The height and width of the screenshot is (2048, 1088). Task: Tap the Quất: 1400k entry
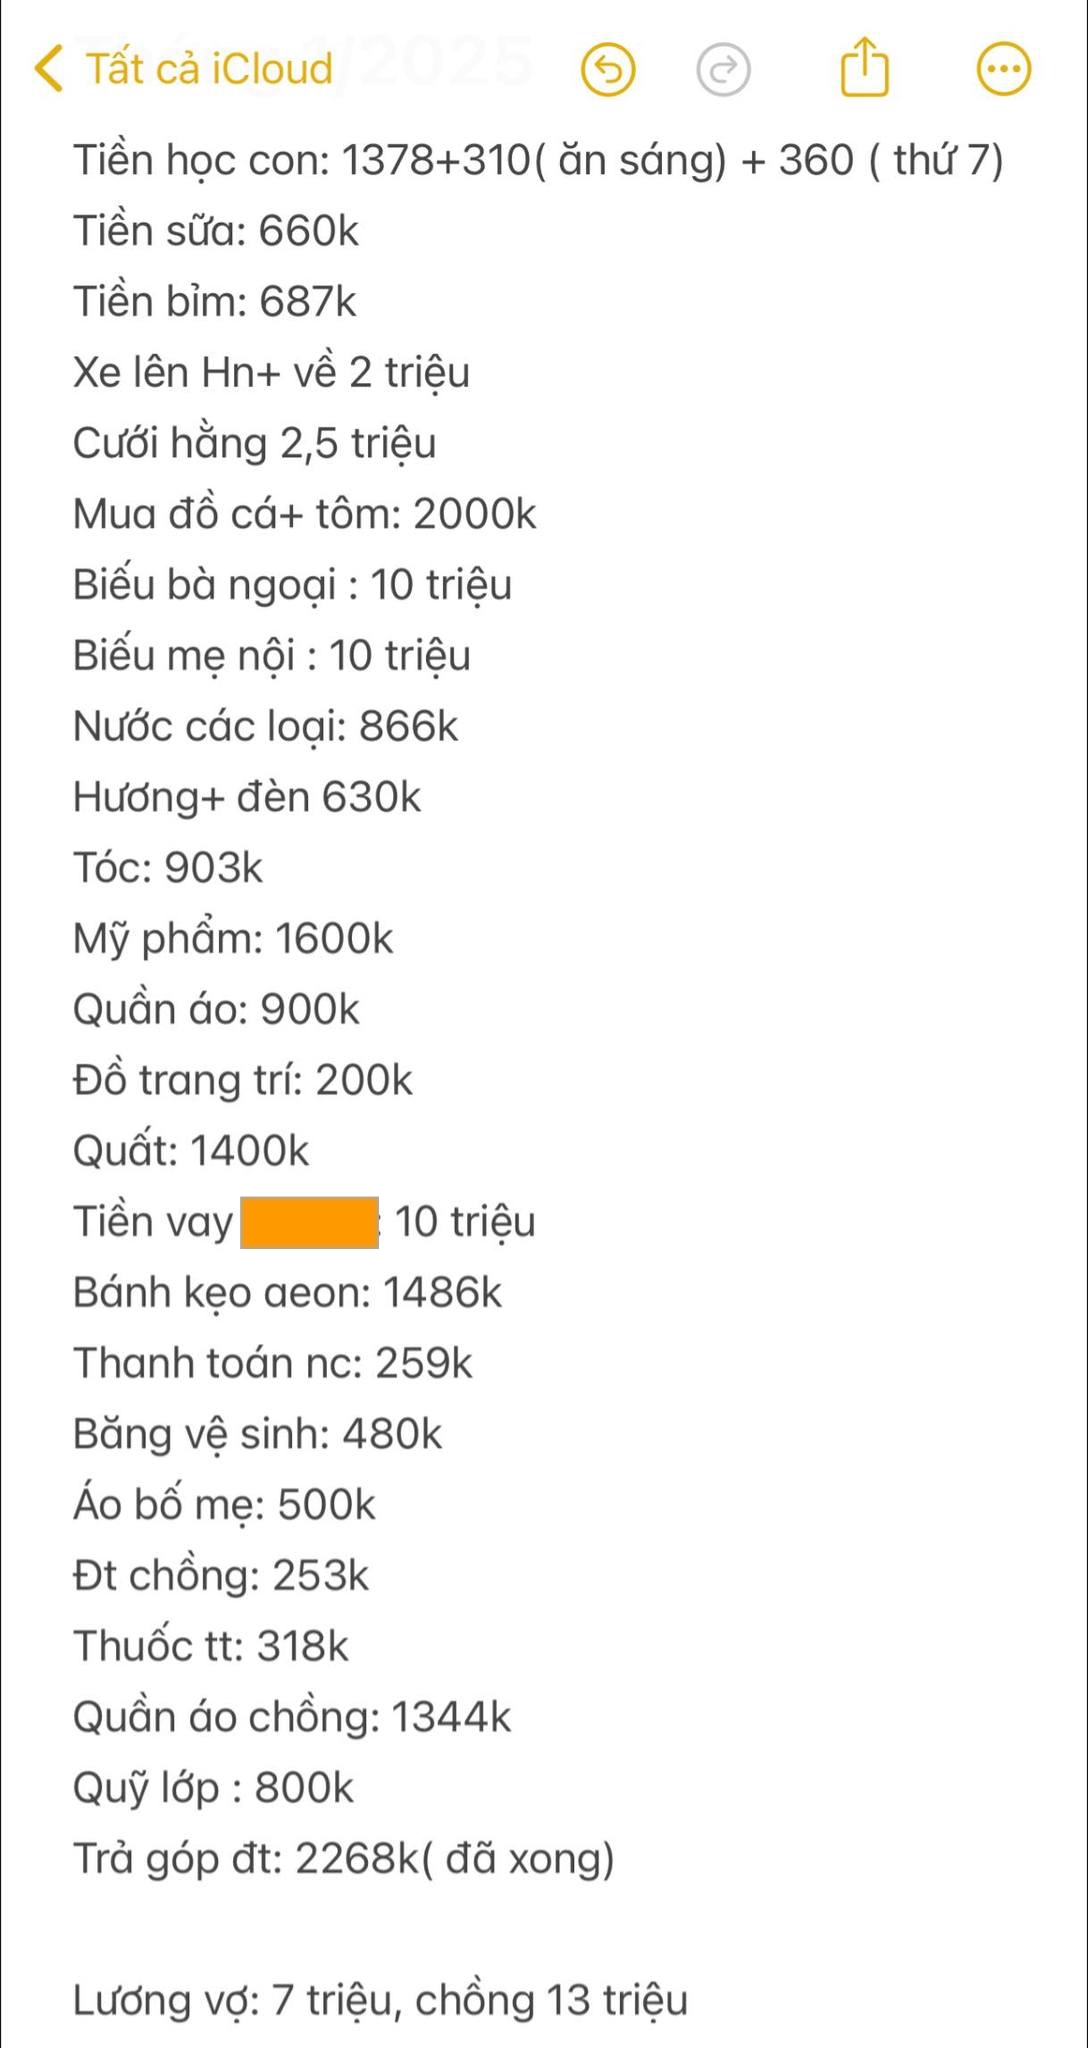click(x=191, y=1151)
